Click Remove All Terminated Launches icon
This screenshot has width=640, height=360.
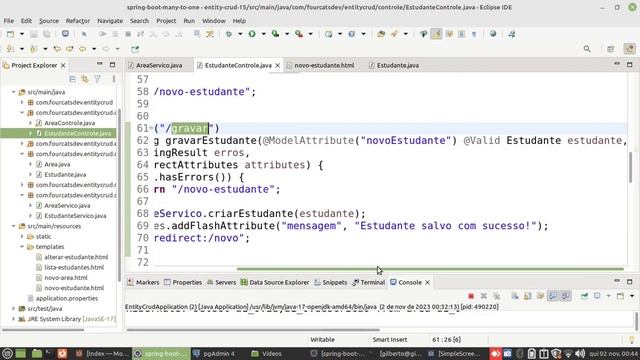[496, 296]
